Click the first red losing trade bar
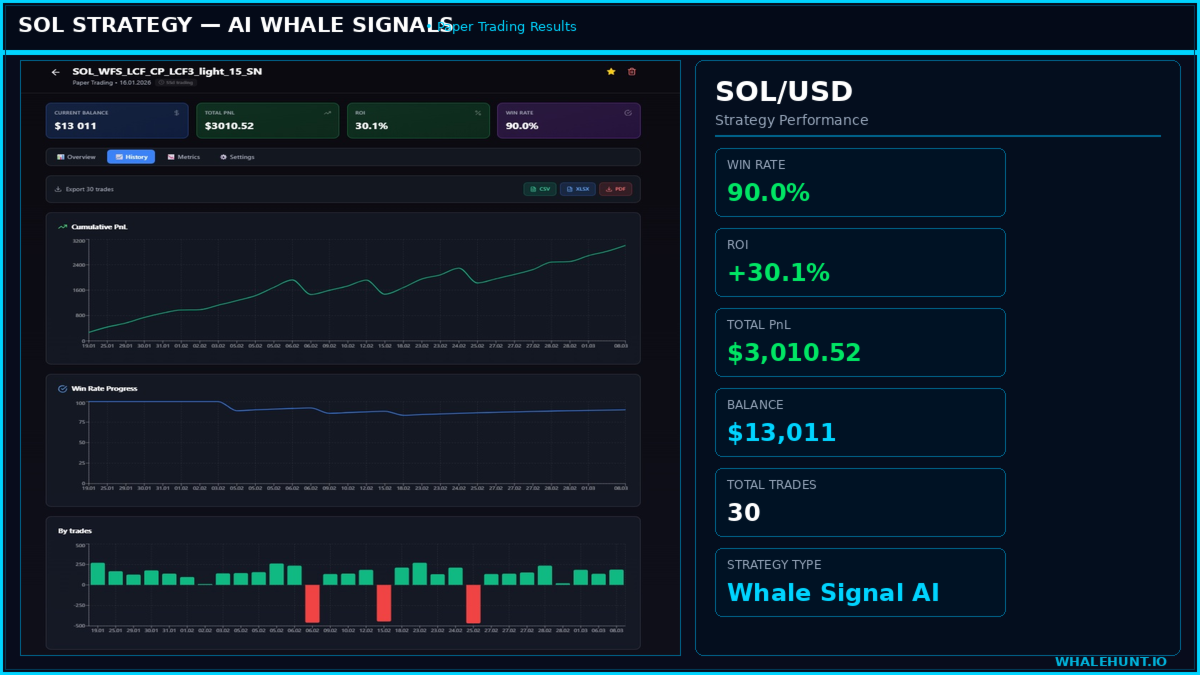Screen dimensions: 1200x675 pyautogui.click(x=312, y=604)
